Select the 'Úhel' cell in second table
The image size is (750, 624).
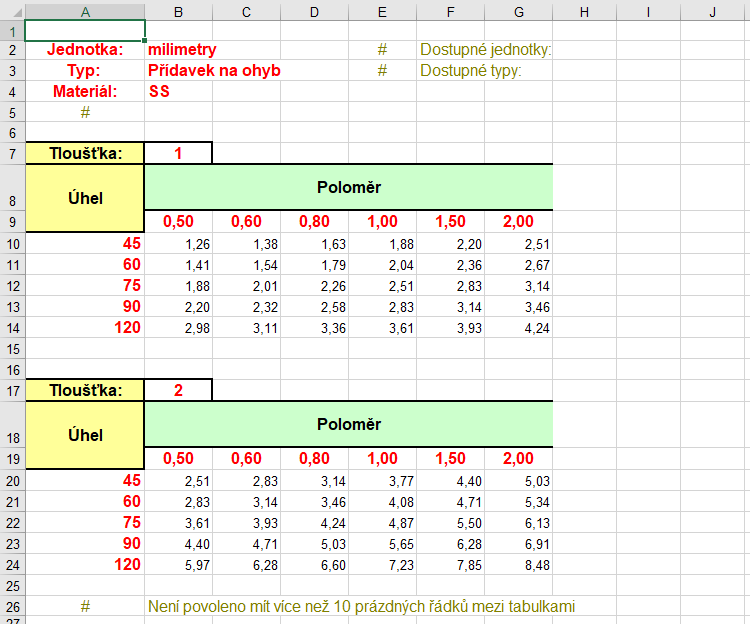tap(85, 435)
